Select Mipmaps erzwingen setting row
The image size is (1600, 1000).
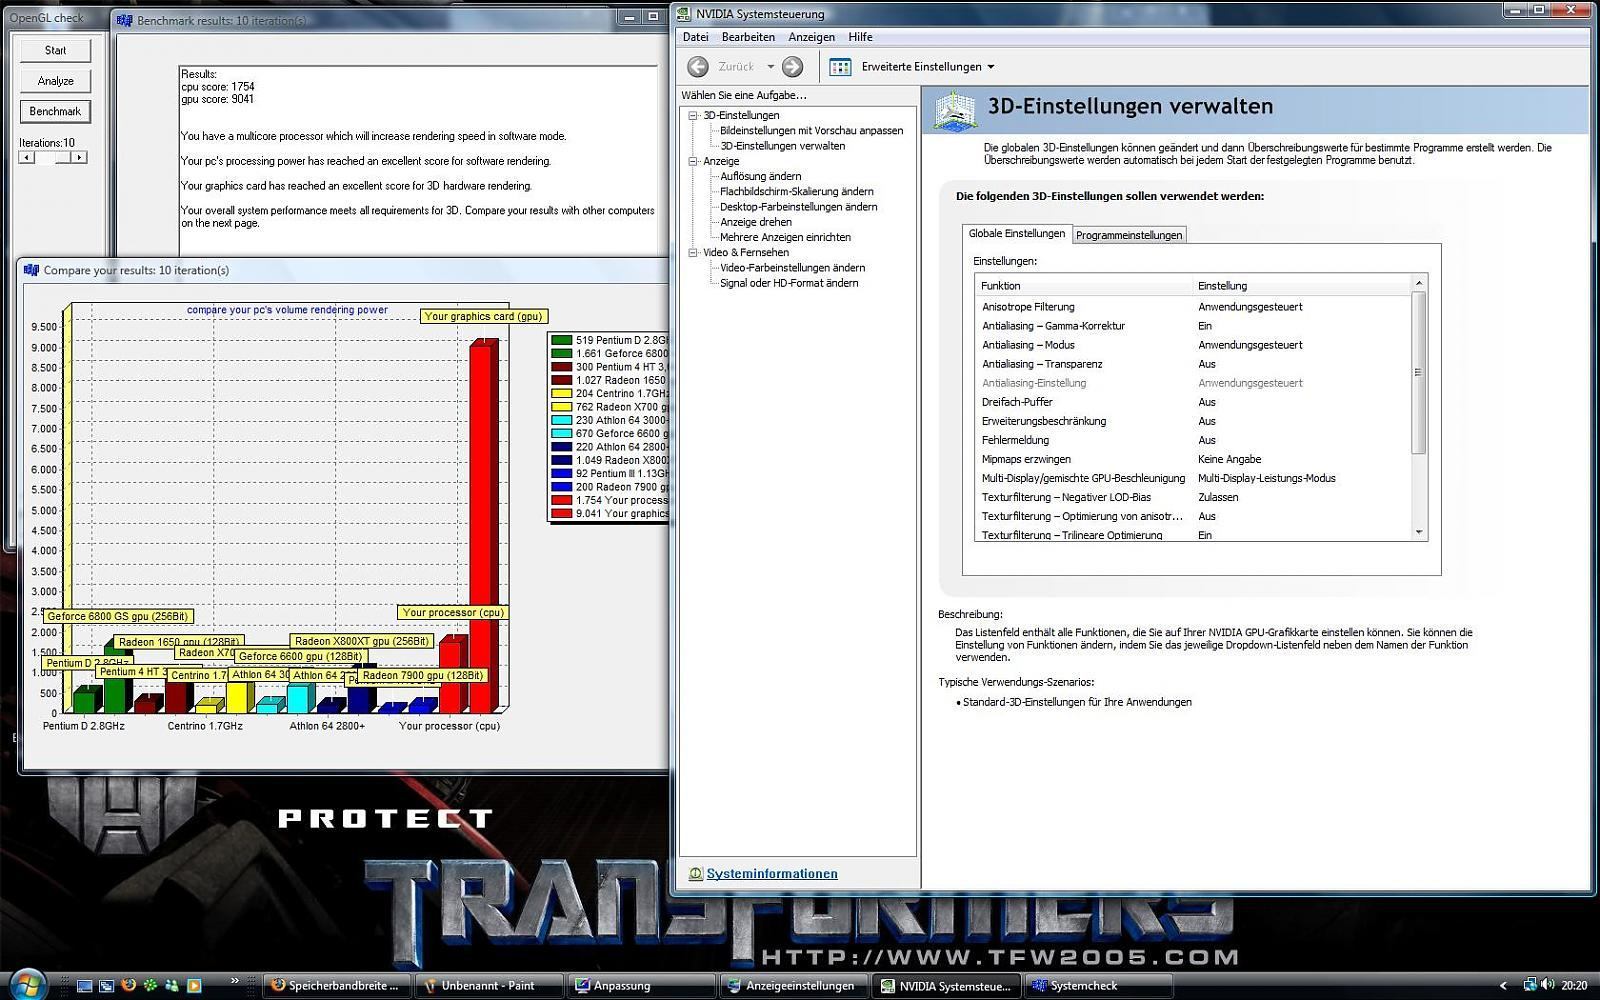pyautogui.click(x=1193, y=459)
